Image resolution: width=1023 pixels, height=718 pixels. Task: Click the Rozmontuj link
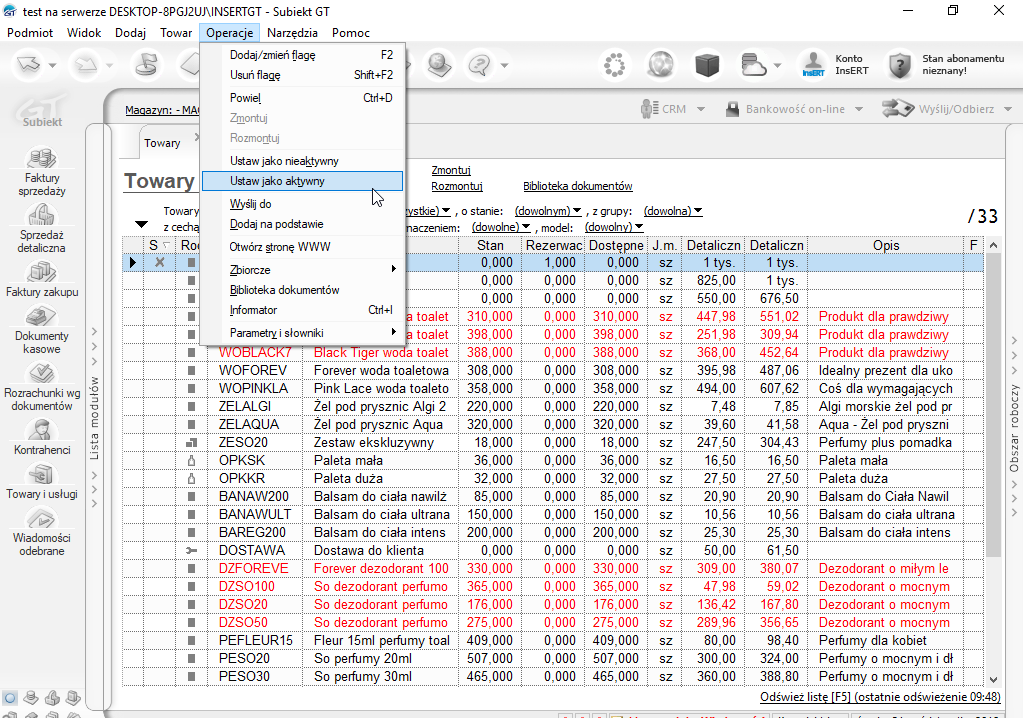pyautogui.click(x=457, y=186)
